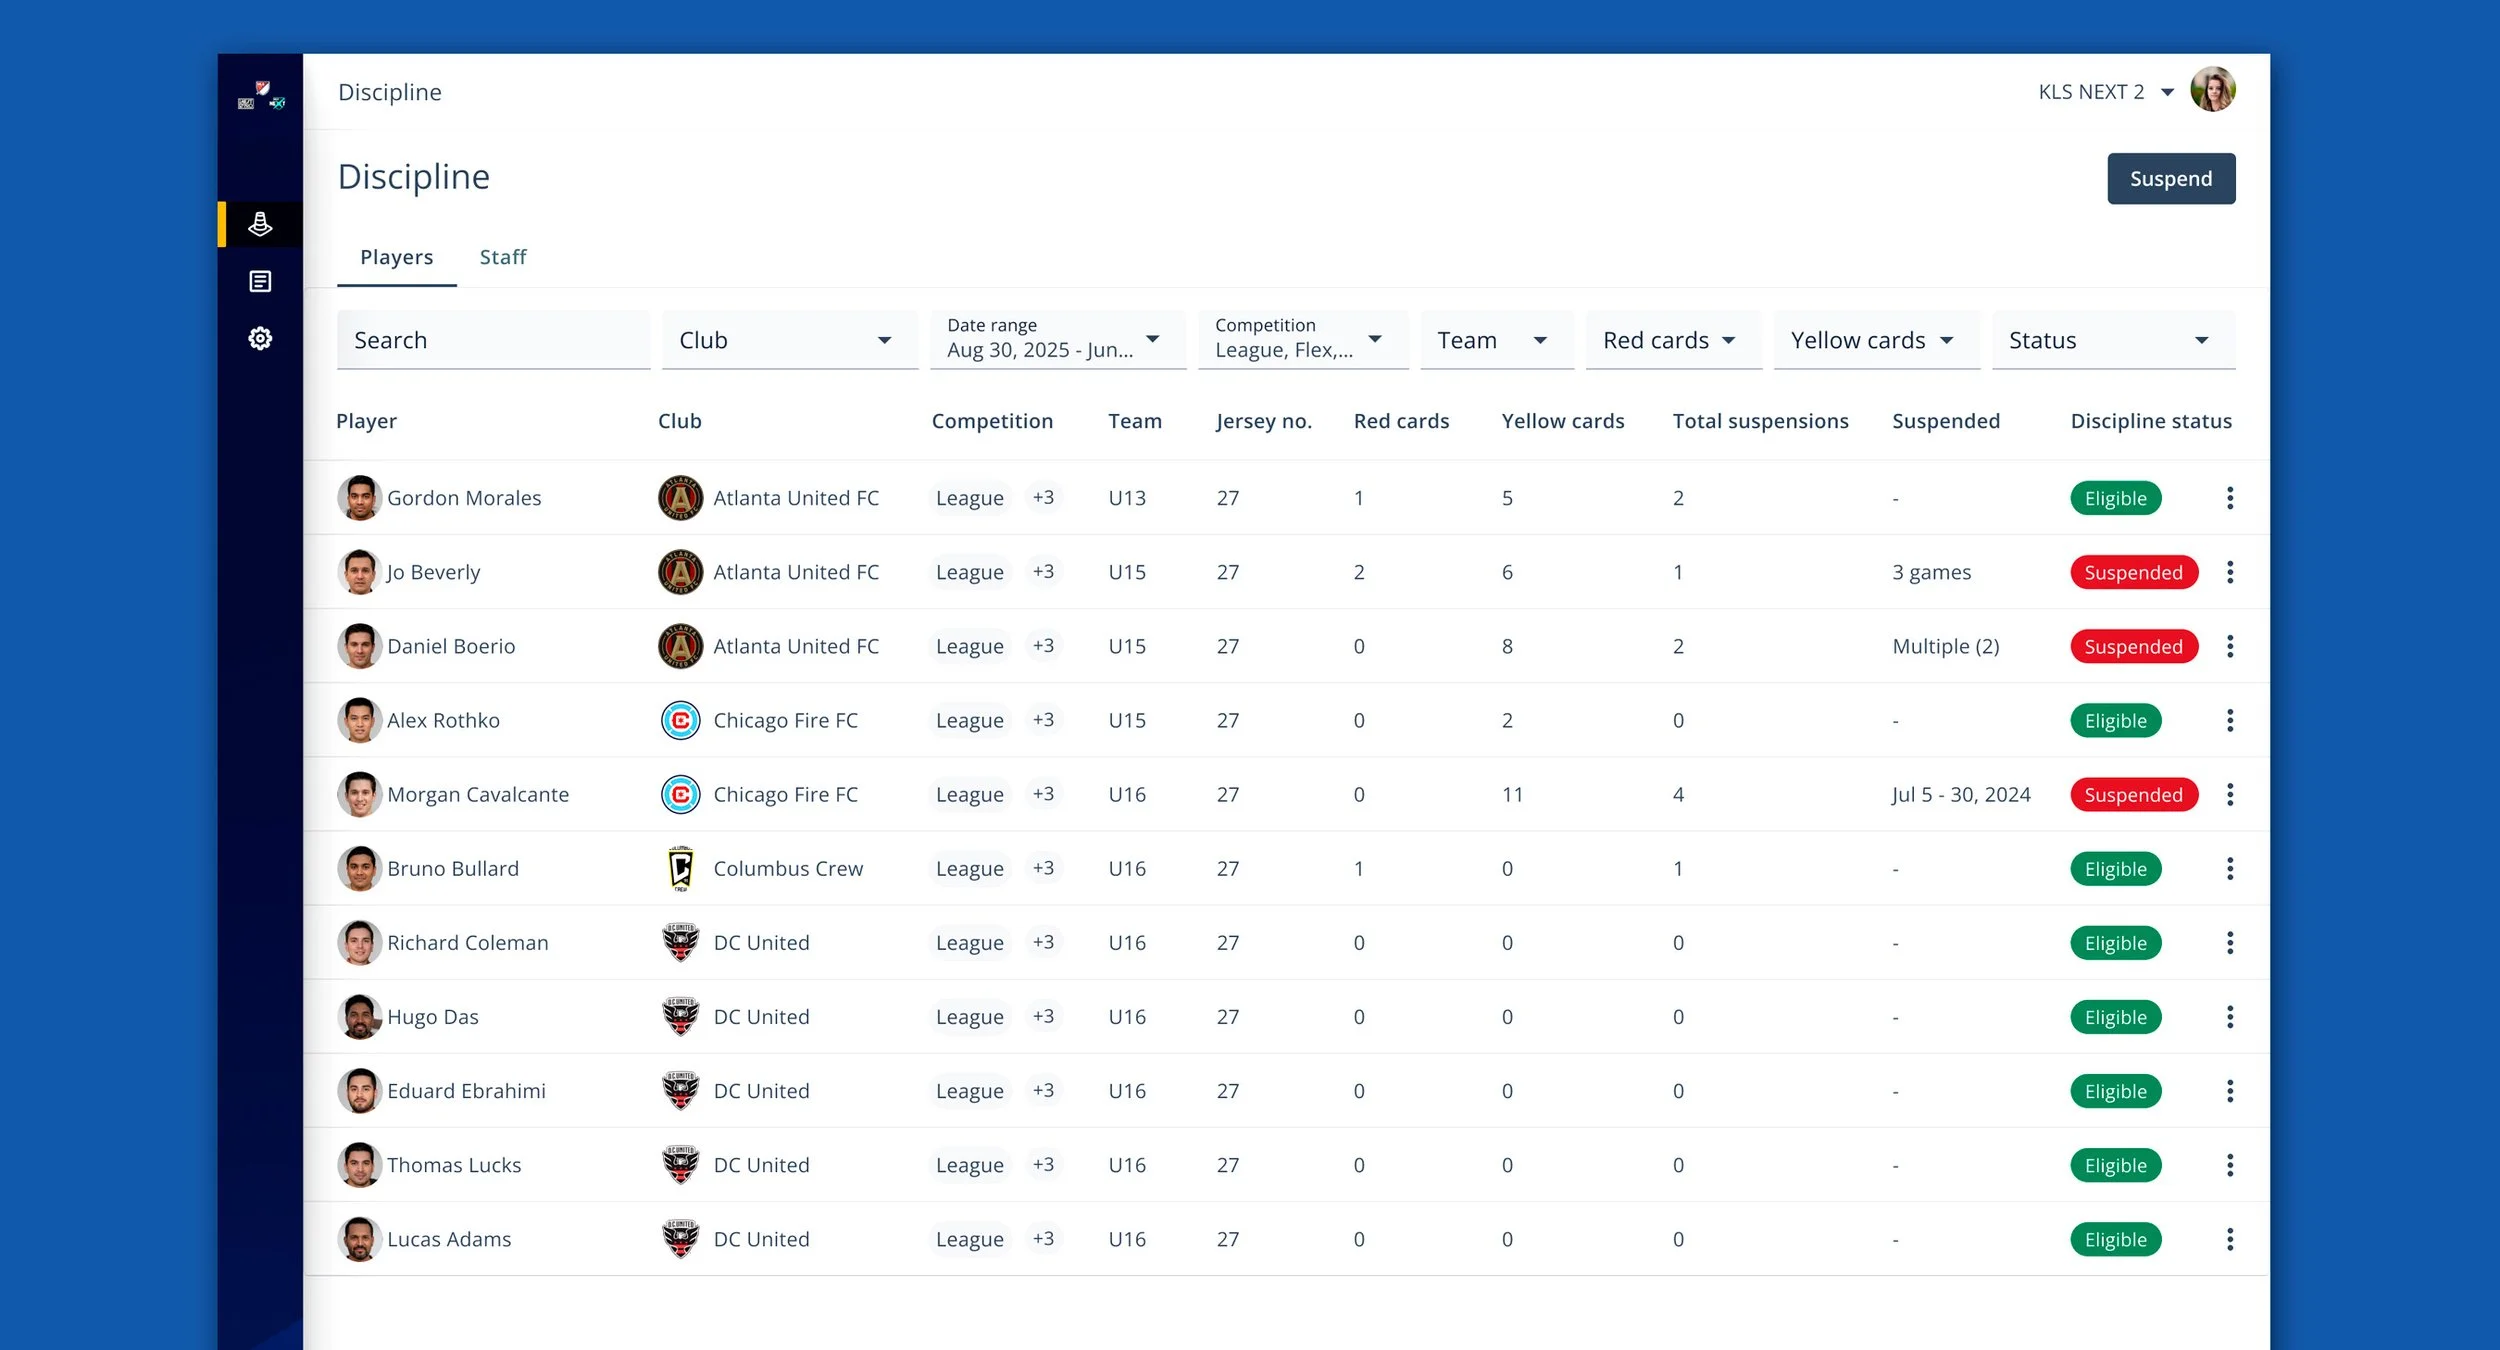The width and height of the screenshot is (2500, 1350).
Task: Expand the Club filter dropdown
Action: click(x=788, y=340)
